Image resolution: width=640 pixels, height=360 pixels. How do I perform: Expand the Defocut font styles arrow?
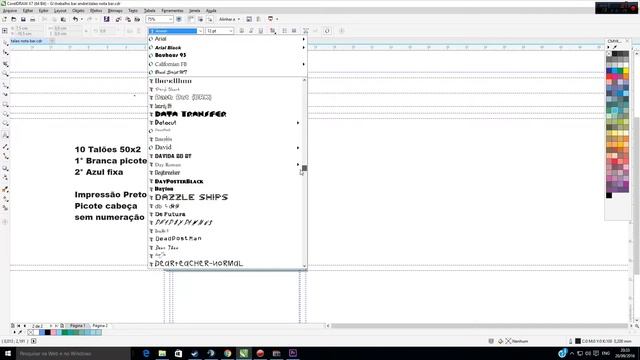pyautogui.click(x=298, y=122)
